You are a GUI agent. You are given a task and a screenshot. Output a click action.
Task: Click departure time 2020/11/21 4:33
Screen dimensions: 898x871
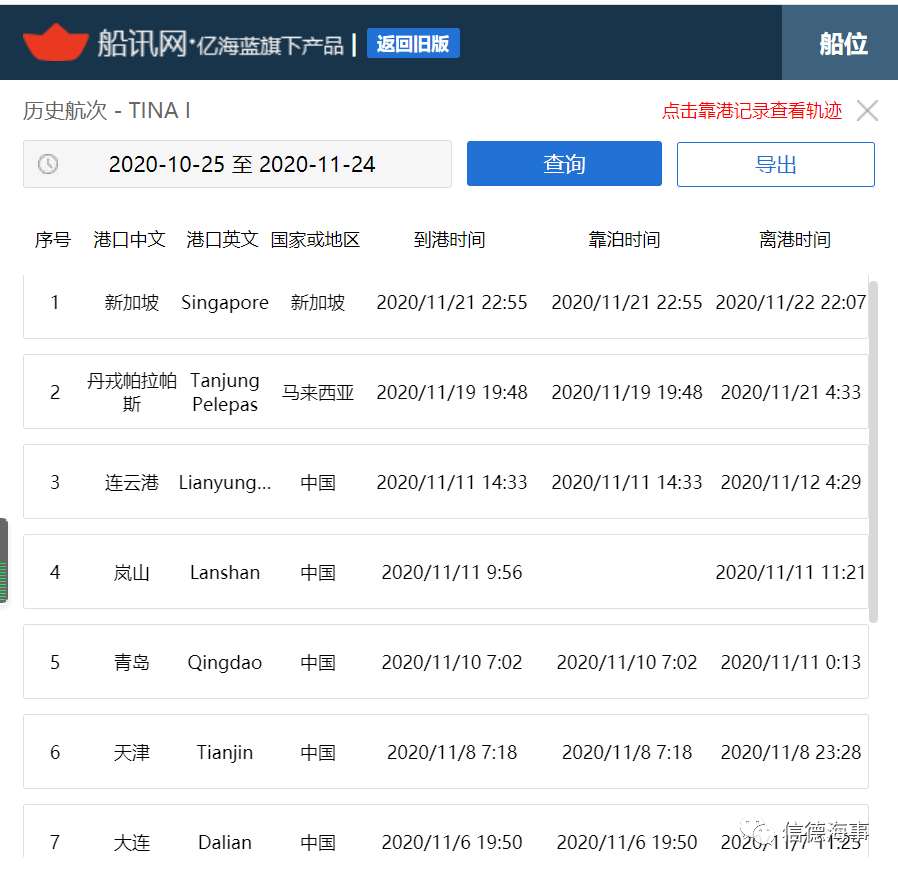[791, 392]
